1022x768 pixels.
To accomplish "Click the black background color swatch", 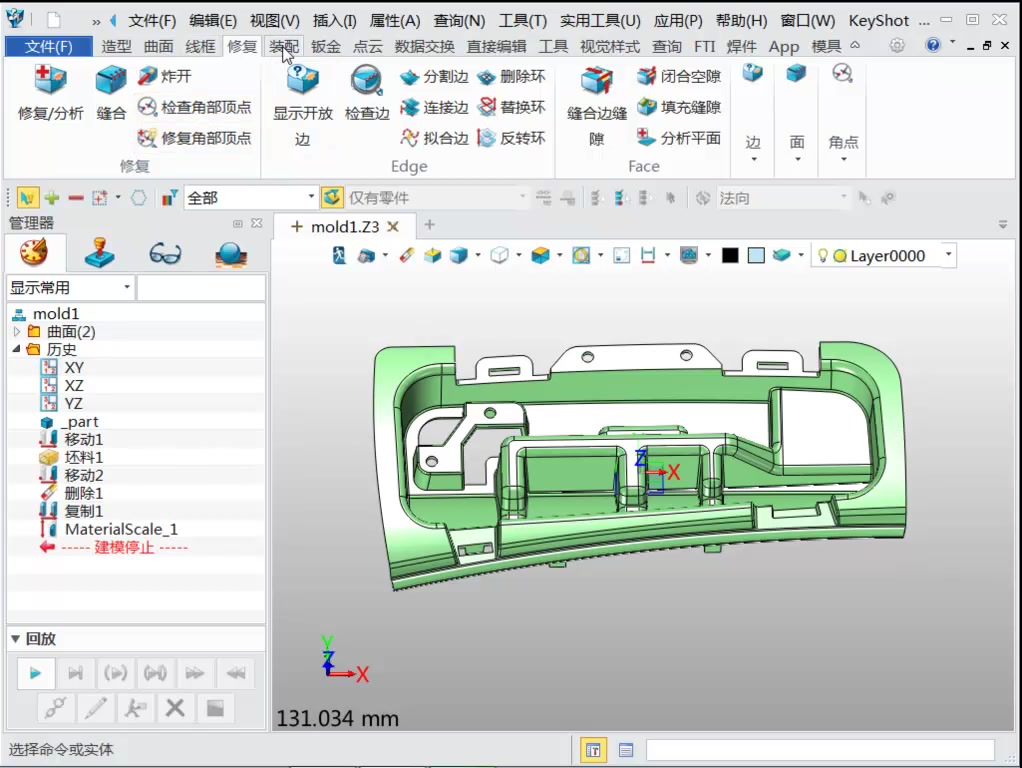I will pos(728,255).
